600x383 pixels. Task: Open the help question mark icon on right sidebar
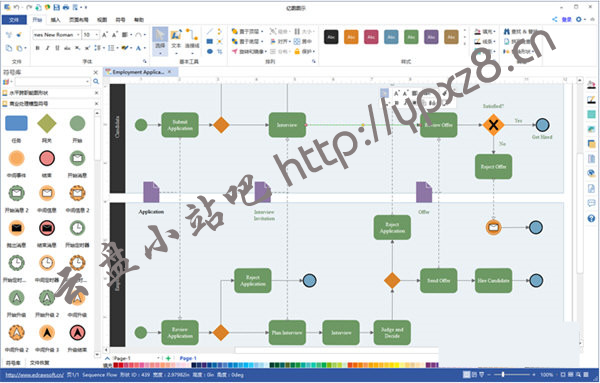coord(591,218)
